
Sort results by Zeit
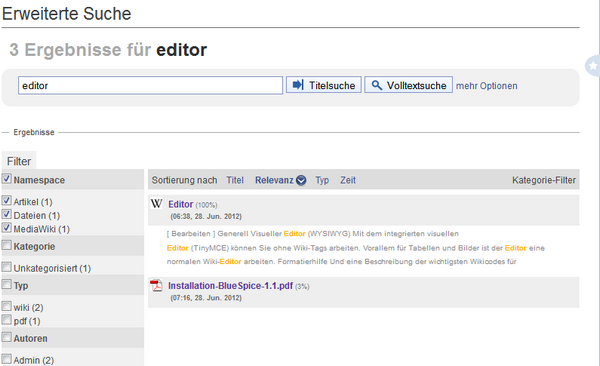coord(348,180)
